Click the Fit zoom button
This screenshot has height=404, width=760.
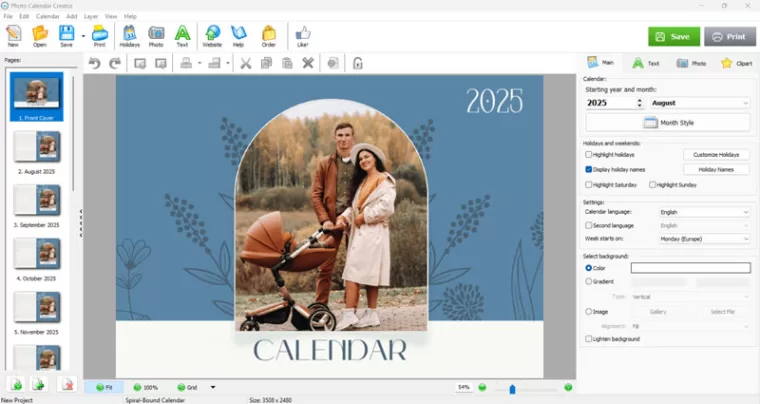104,388
